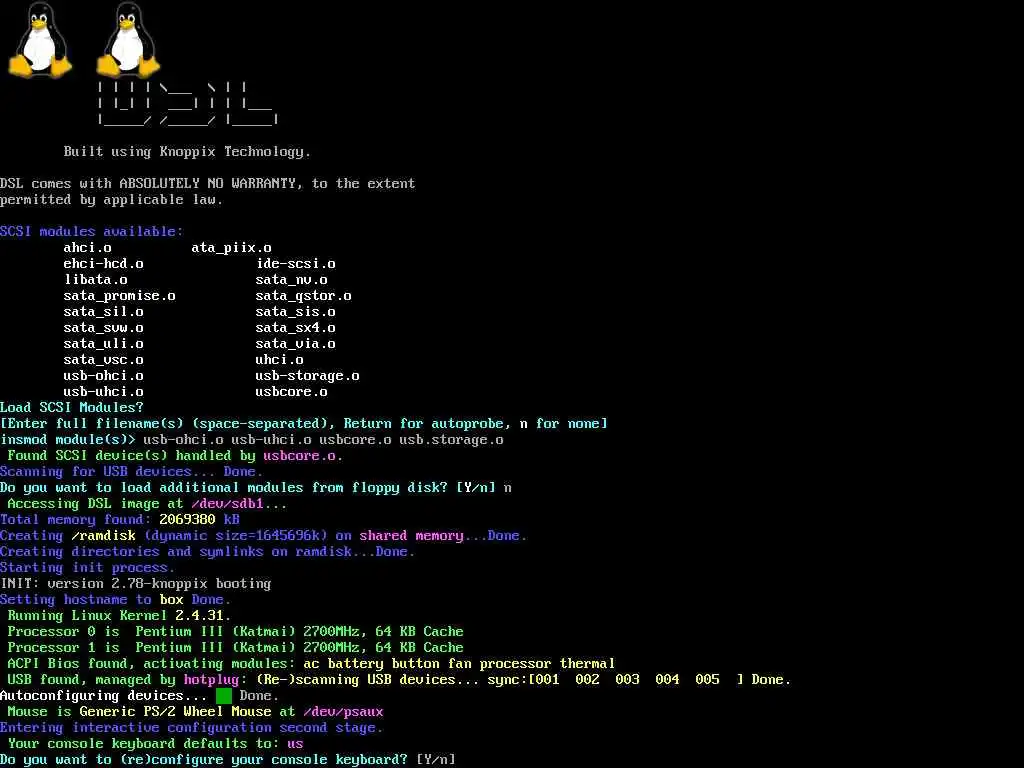Click the /ramdisk path text
Screen dimensions: 1024x768
coord(103,536)
